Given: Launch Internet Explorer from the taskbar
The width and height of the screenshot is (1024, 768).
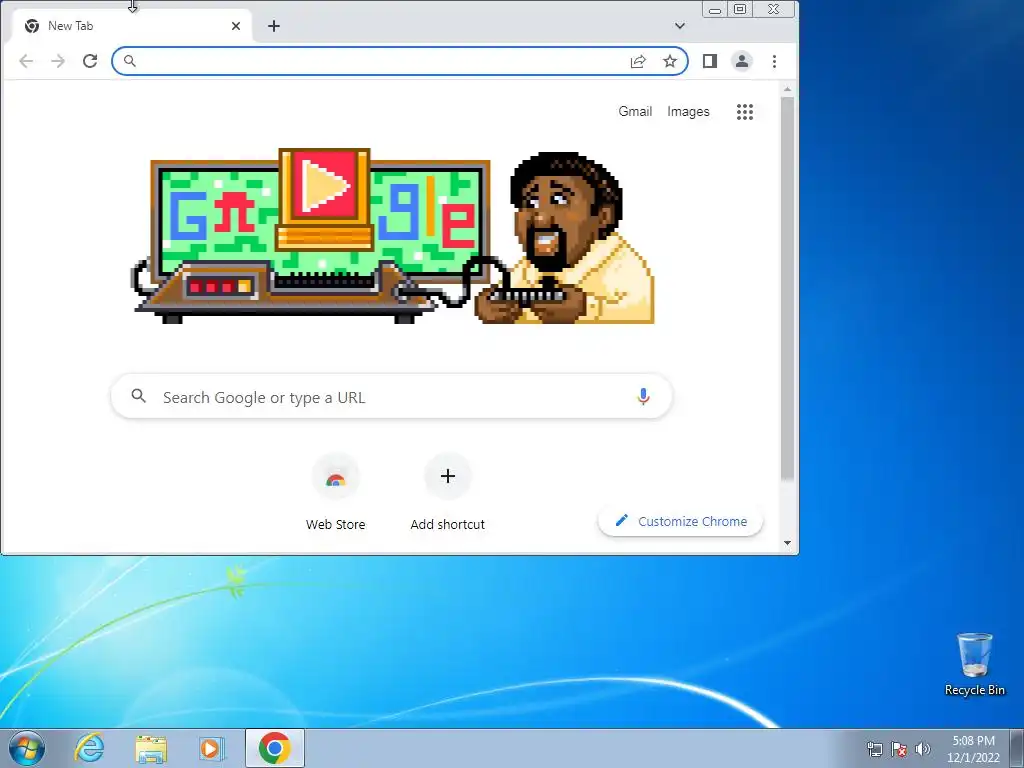Looking at the screenshot, I should [89, 748].
